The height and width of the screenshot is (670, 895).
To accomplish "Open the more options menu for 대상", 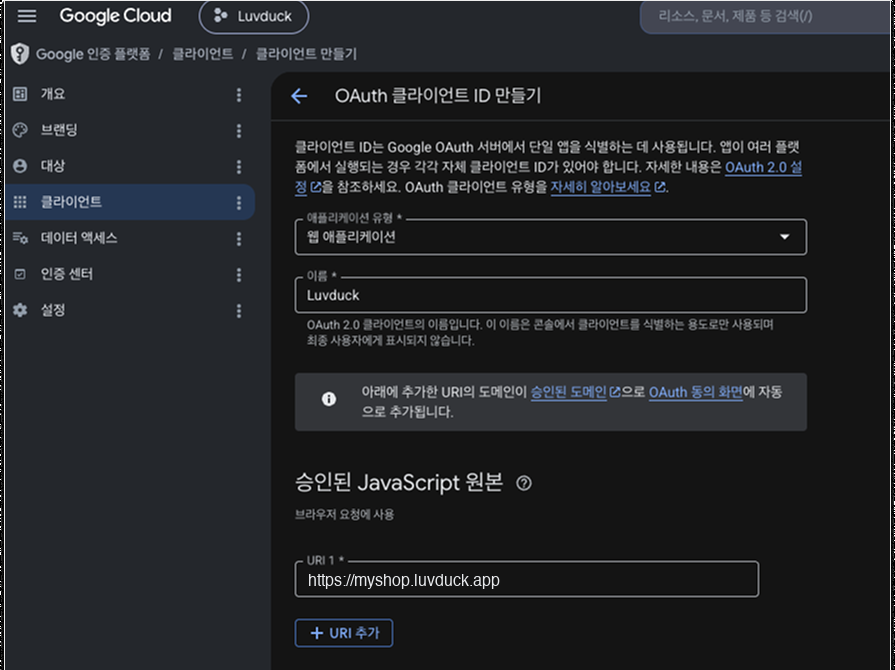I will click(239, 167).
